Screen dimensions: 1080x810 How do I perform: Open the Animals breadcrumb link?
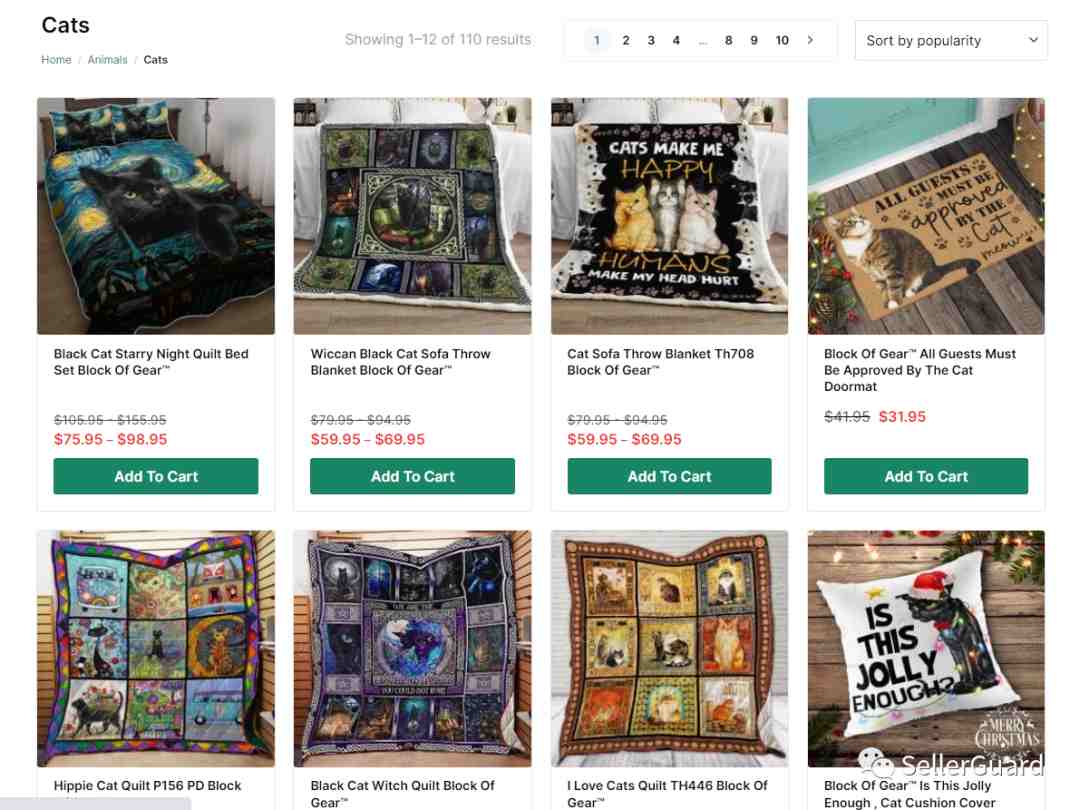click(x=107, y=60)
